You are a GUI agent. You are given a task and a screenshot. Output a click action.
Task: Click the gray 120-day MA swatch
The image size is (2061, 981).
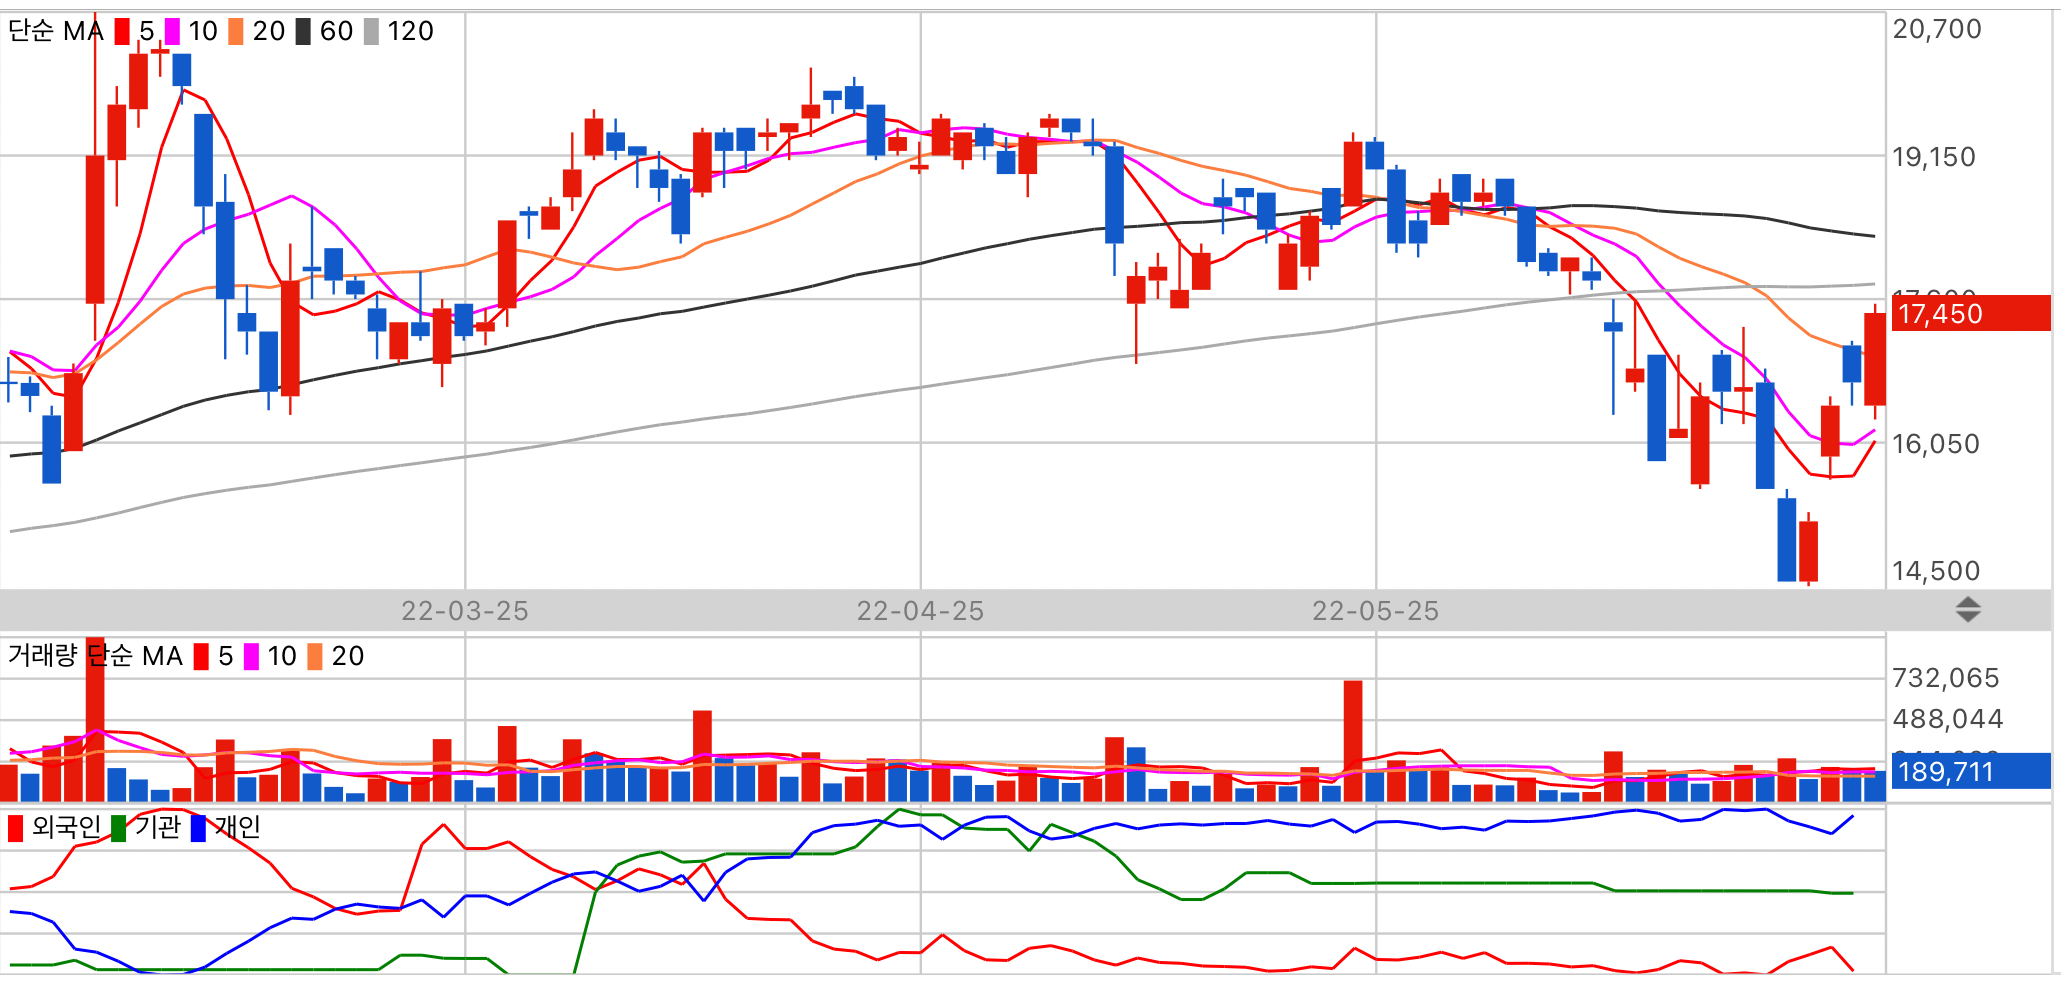(x=371, y=31)
